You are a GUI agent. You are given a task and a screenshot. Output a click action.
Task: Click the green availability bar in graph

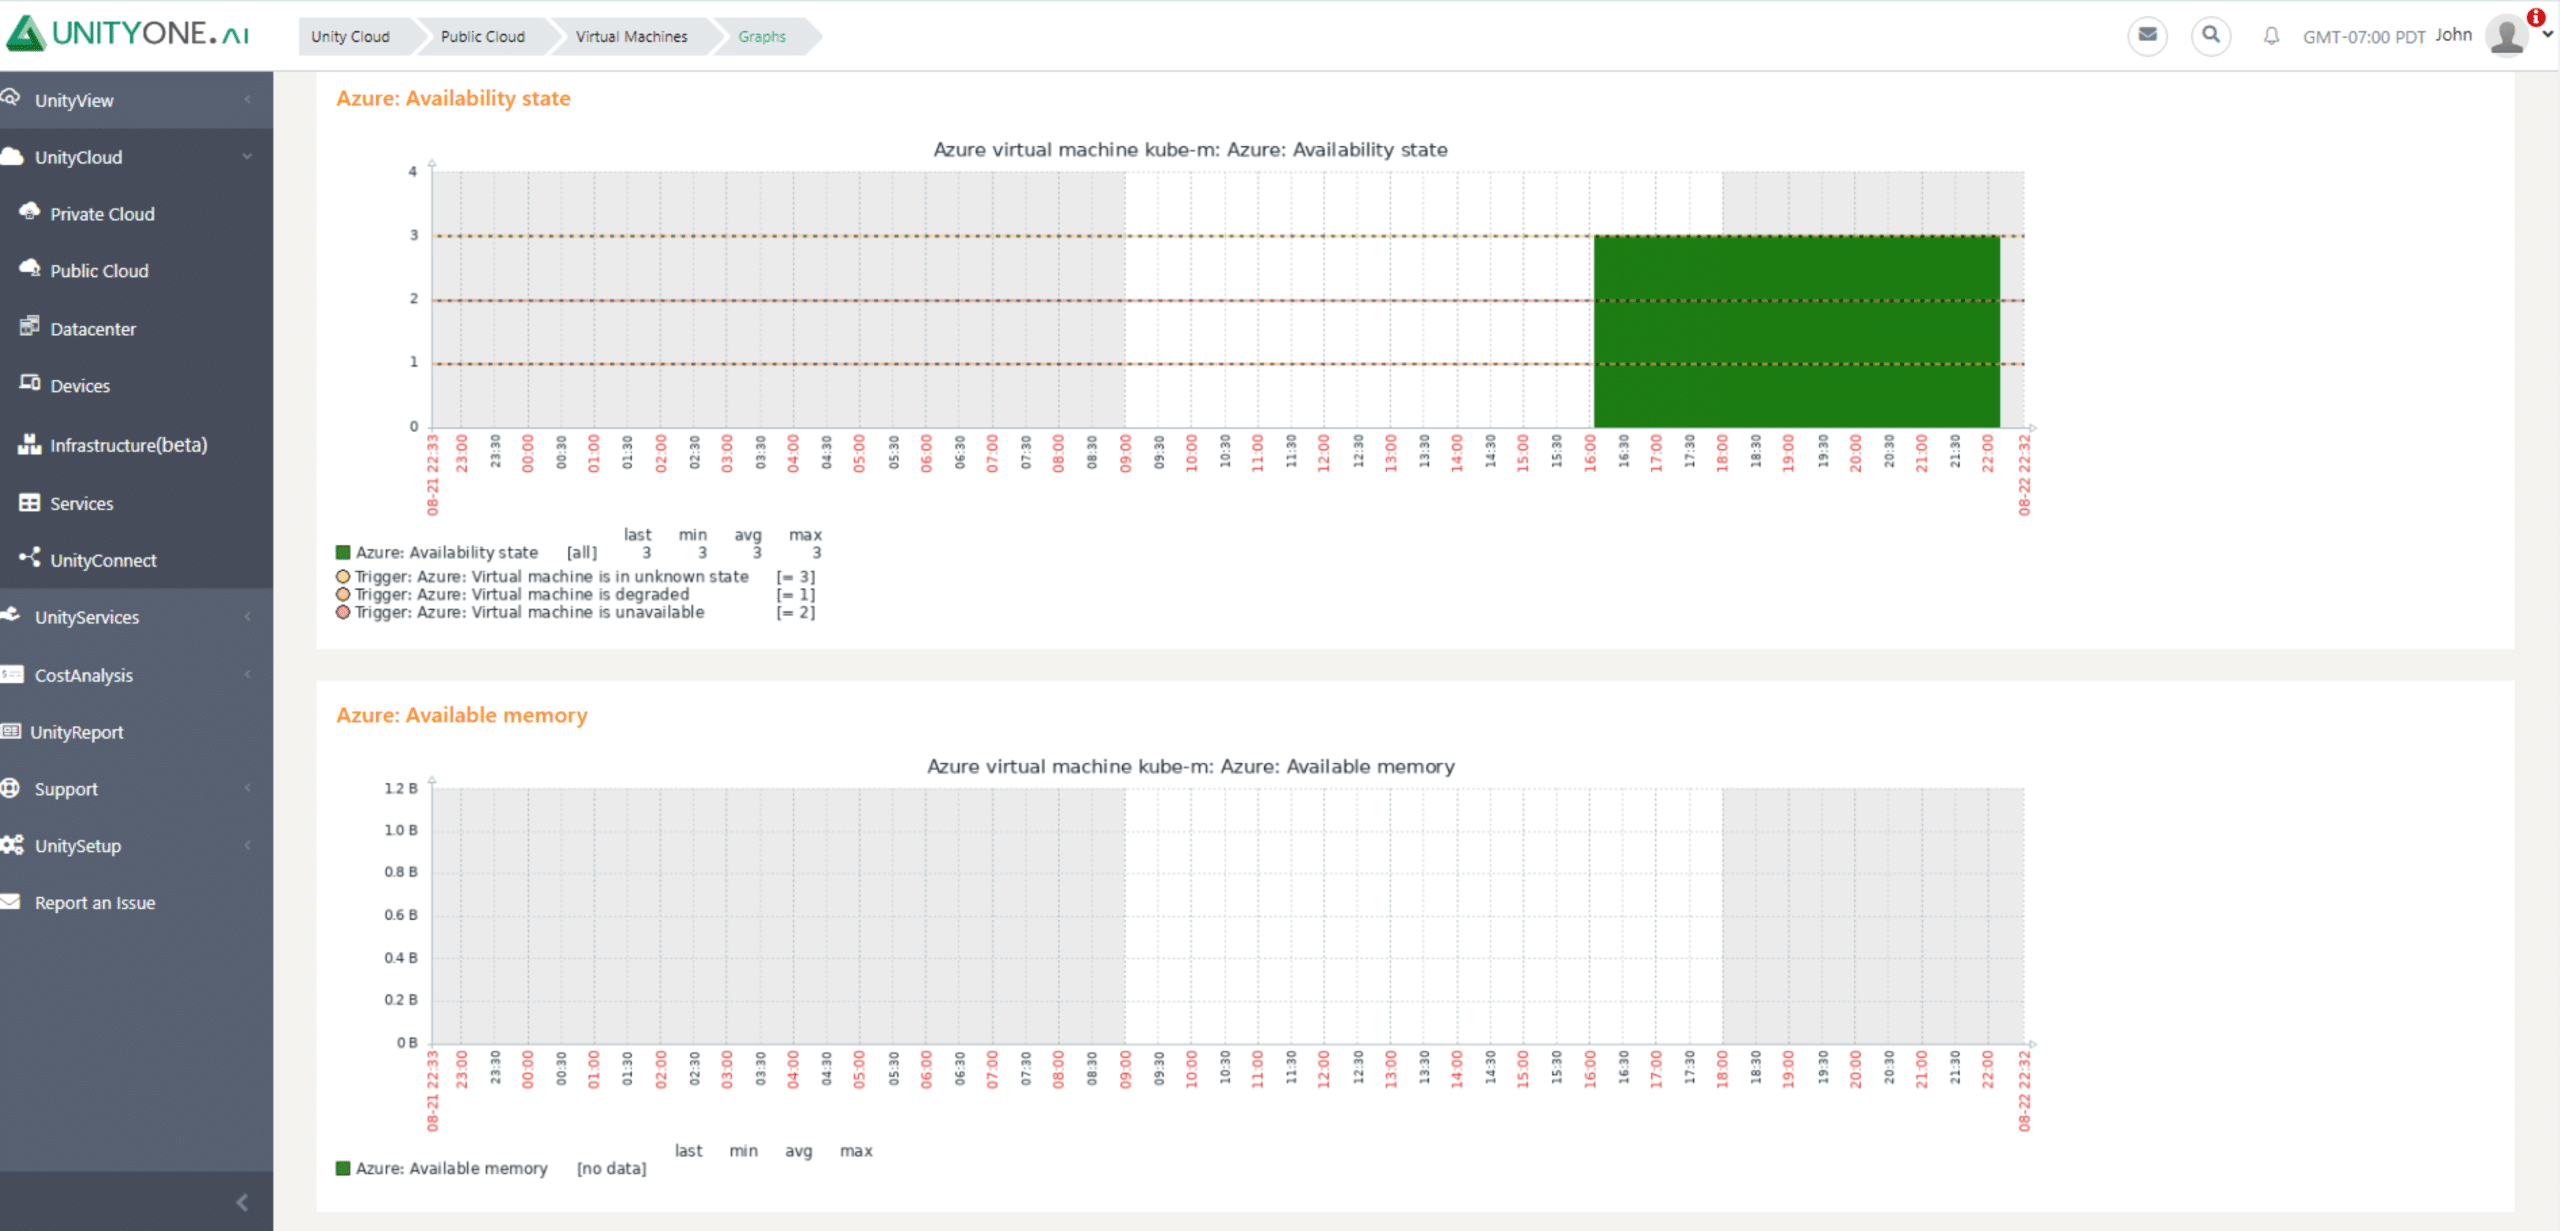pos(1796,331)
